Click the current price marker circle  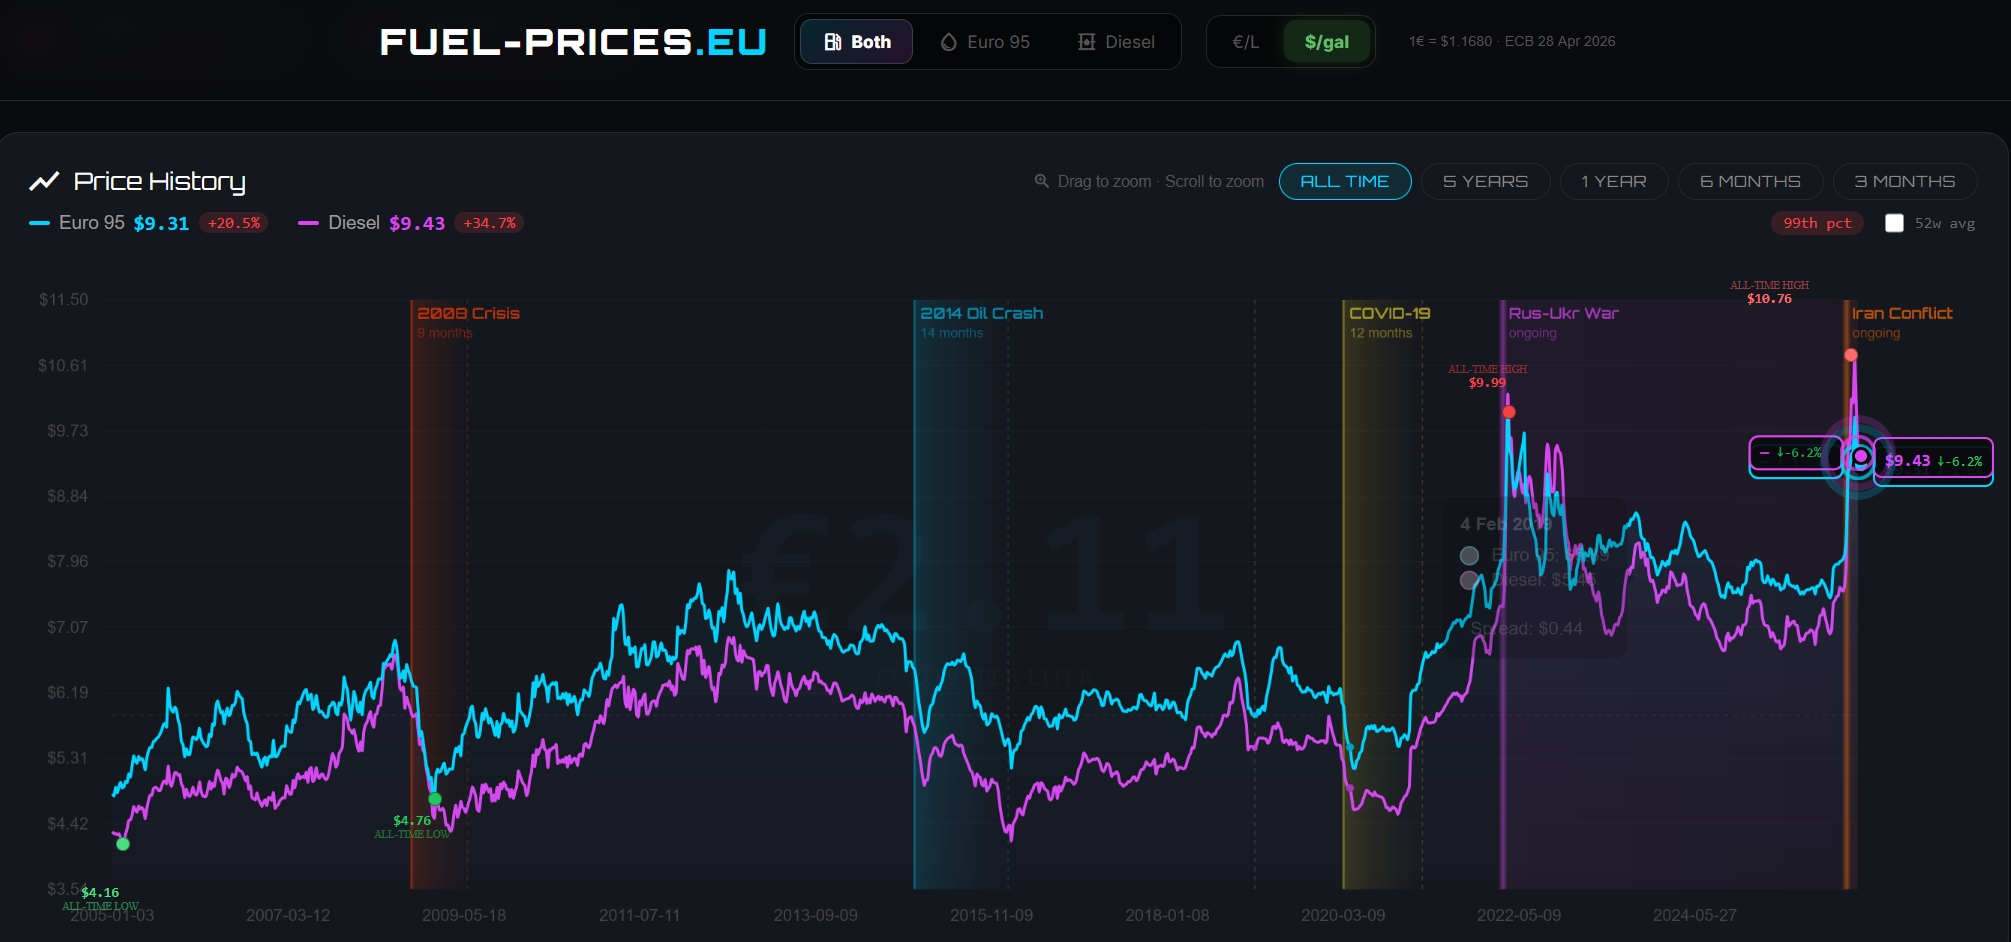click(1860, 457)
